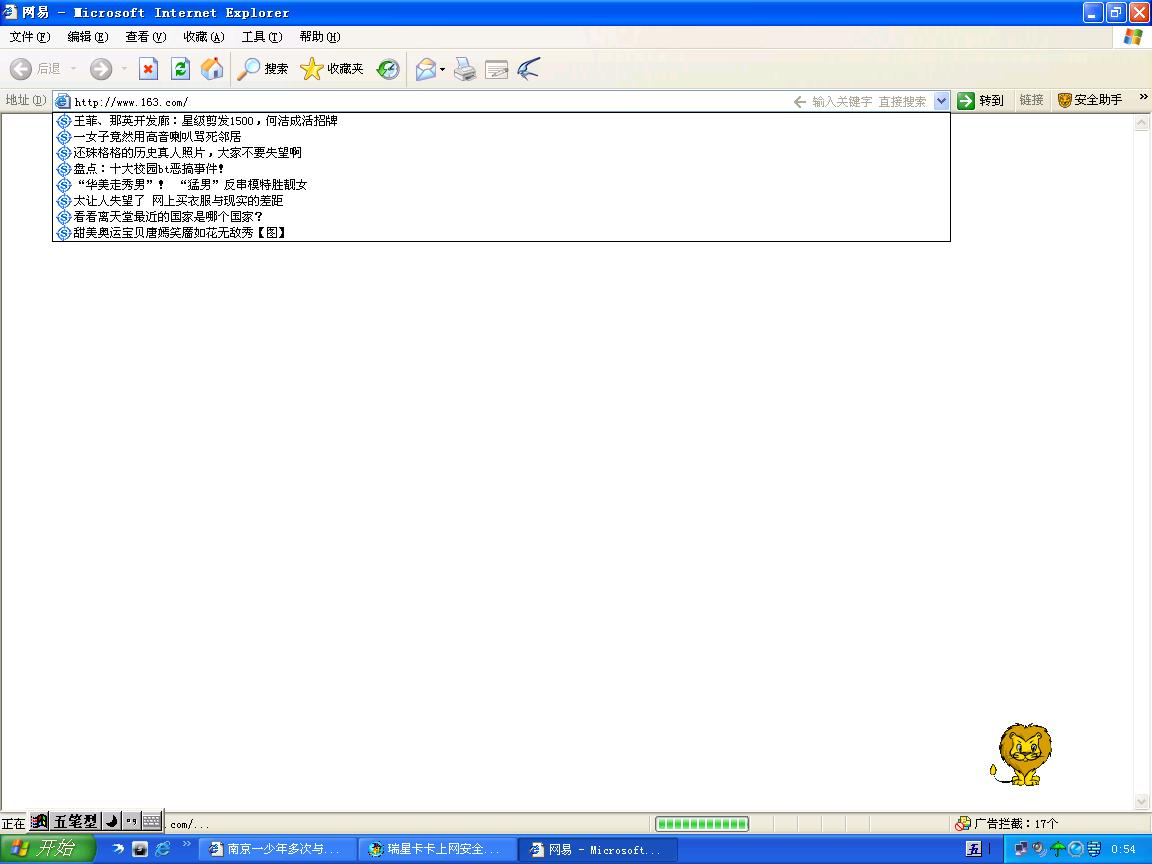
Task: Refresh the page with green arrows icon
Action: click(180, 69)
